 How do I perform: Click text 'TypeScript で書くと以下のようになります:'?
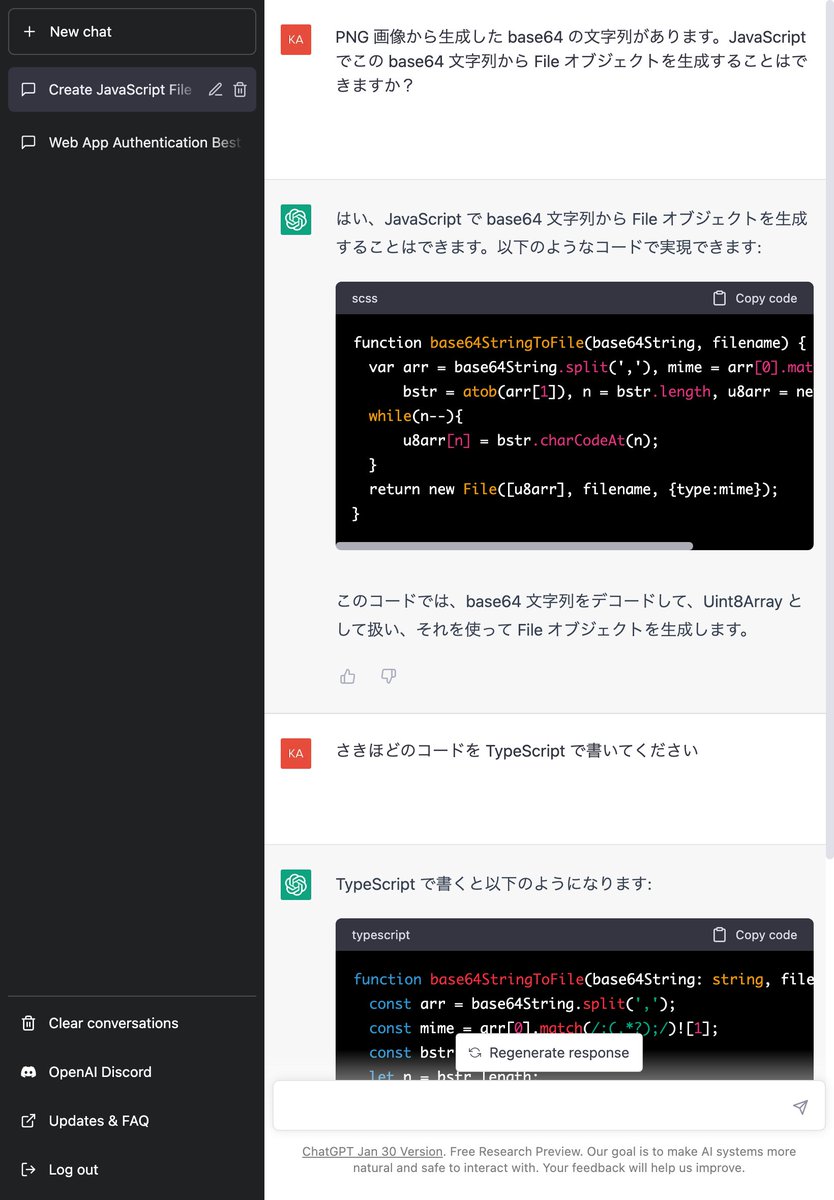click(494, 884)
